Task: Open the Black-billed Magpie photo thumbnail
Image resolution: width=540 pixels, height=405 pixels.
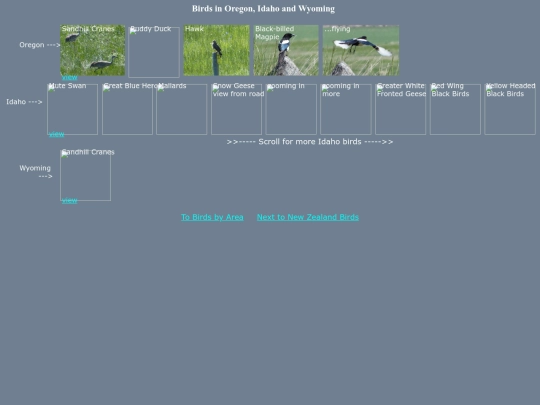Action: click(286, 50)
